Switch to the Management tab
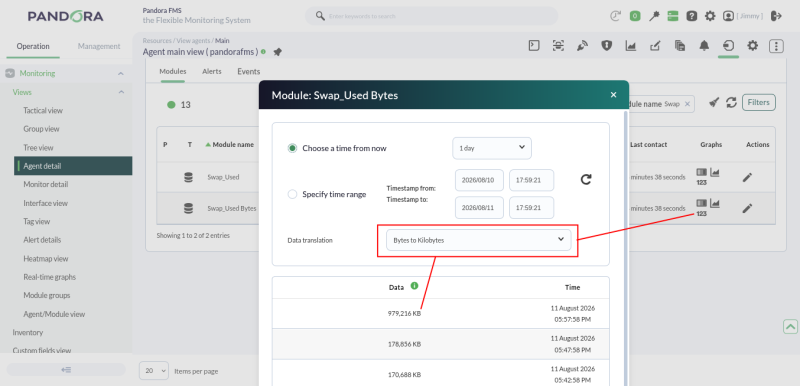Viewport: 800px width, 386px height. tap(99, 46)
